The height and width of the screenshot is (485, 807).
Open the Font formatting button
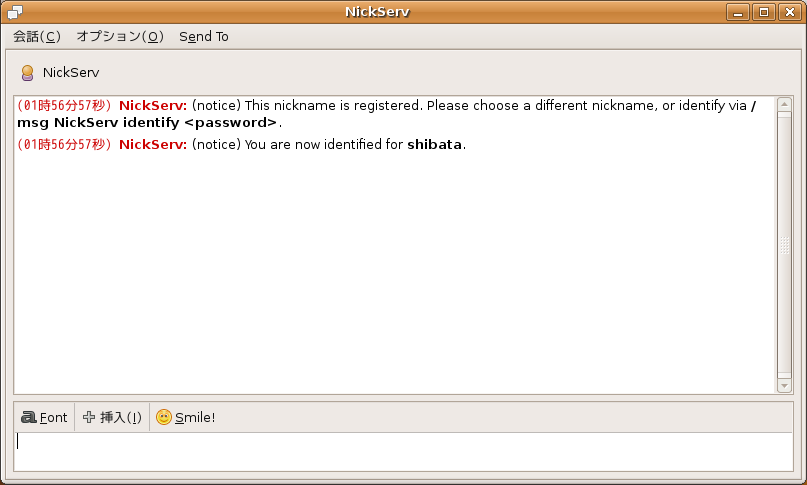point(44,417)
